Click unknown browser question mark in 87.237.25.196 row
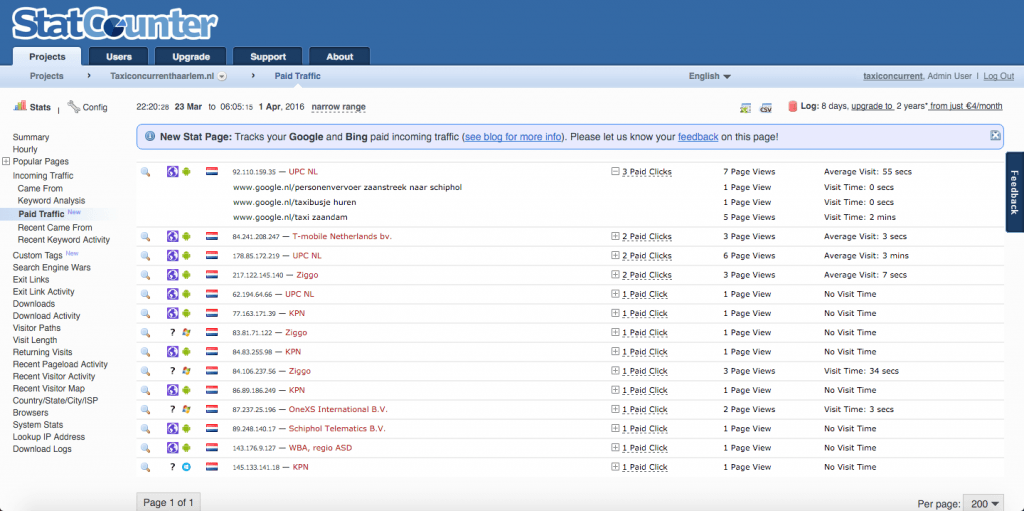The width and height of the screenshot is (1024, 511). [x=172, y=410]
